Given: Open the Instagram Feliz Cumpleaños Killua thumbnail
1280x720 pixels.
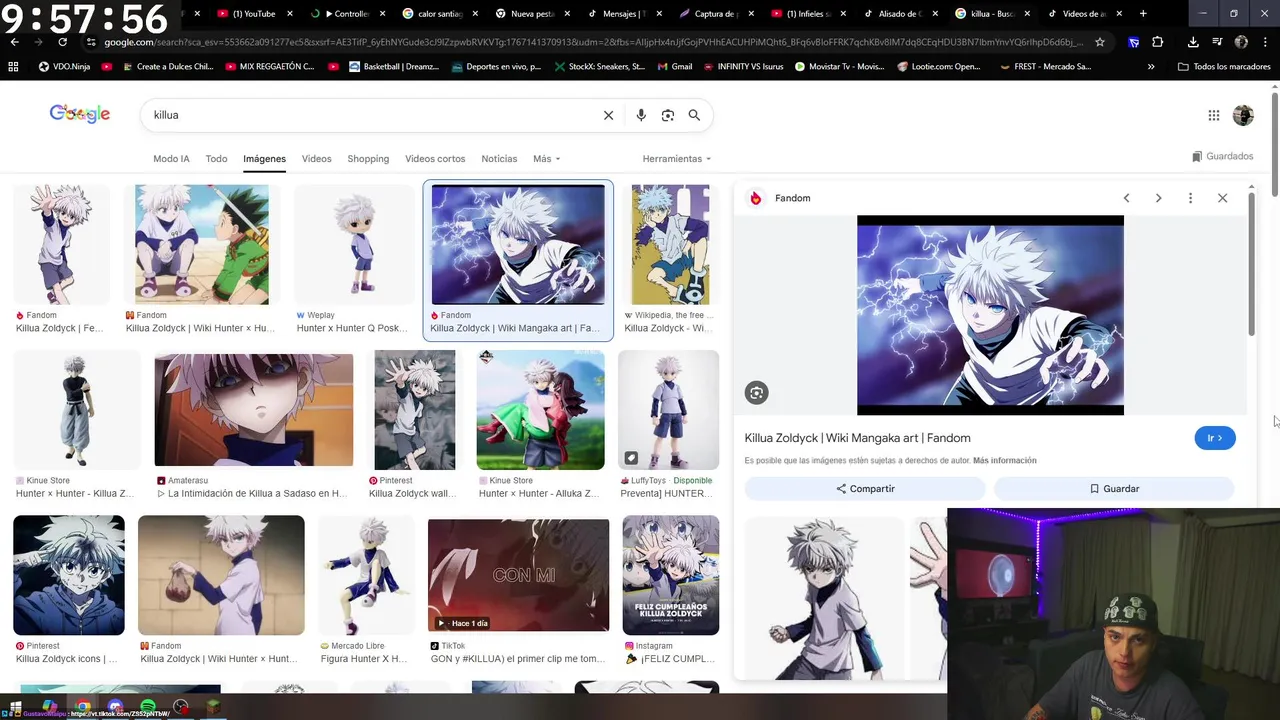Looking at the screenshot, I should [x=670, y=575].
